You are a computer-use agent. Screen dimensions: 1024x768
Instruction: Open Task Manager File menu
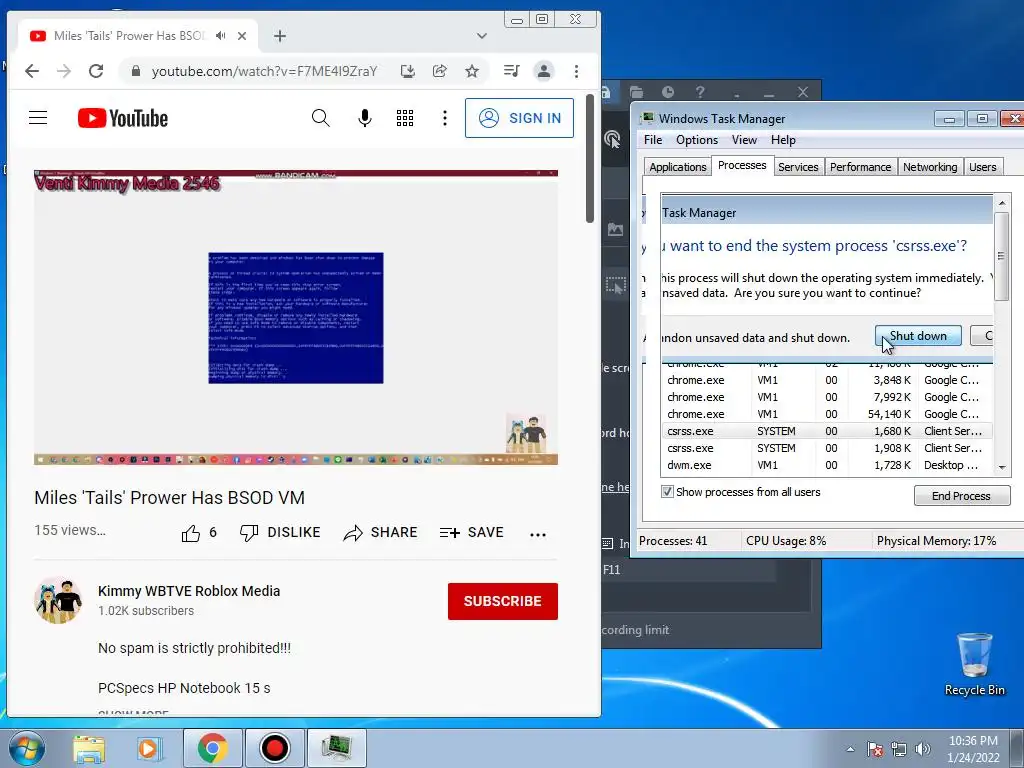(652, 140)
